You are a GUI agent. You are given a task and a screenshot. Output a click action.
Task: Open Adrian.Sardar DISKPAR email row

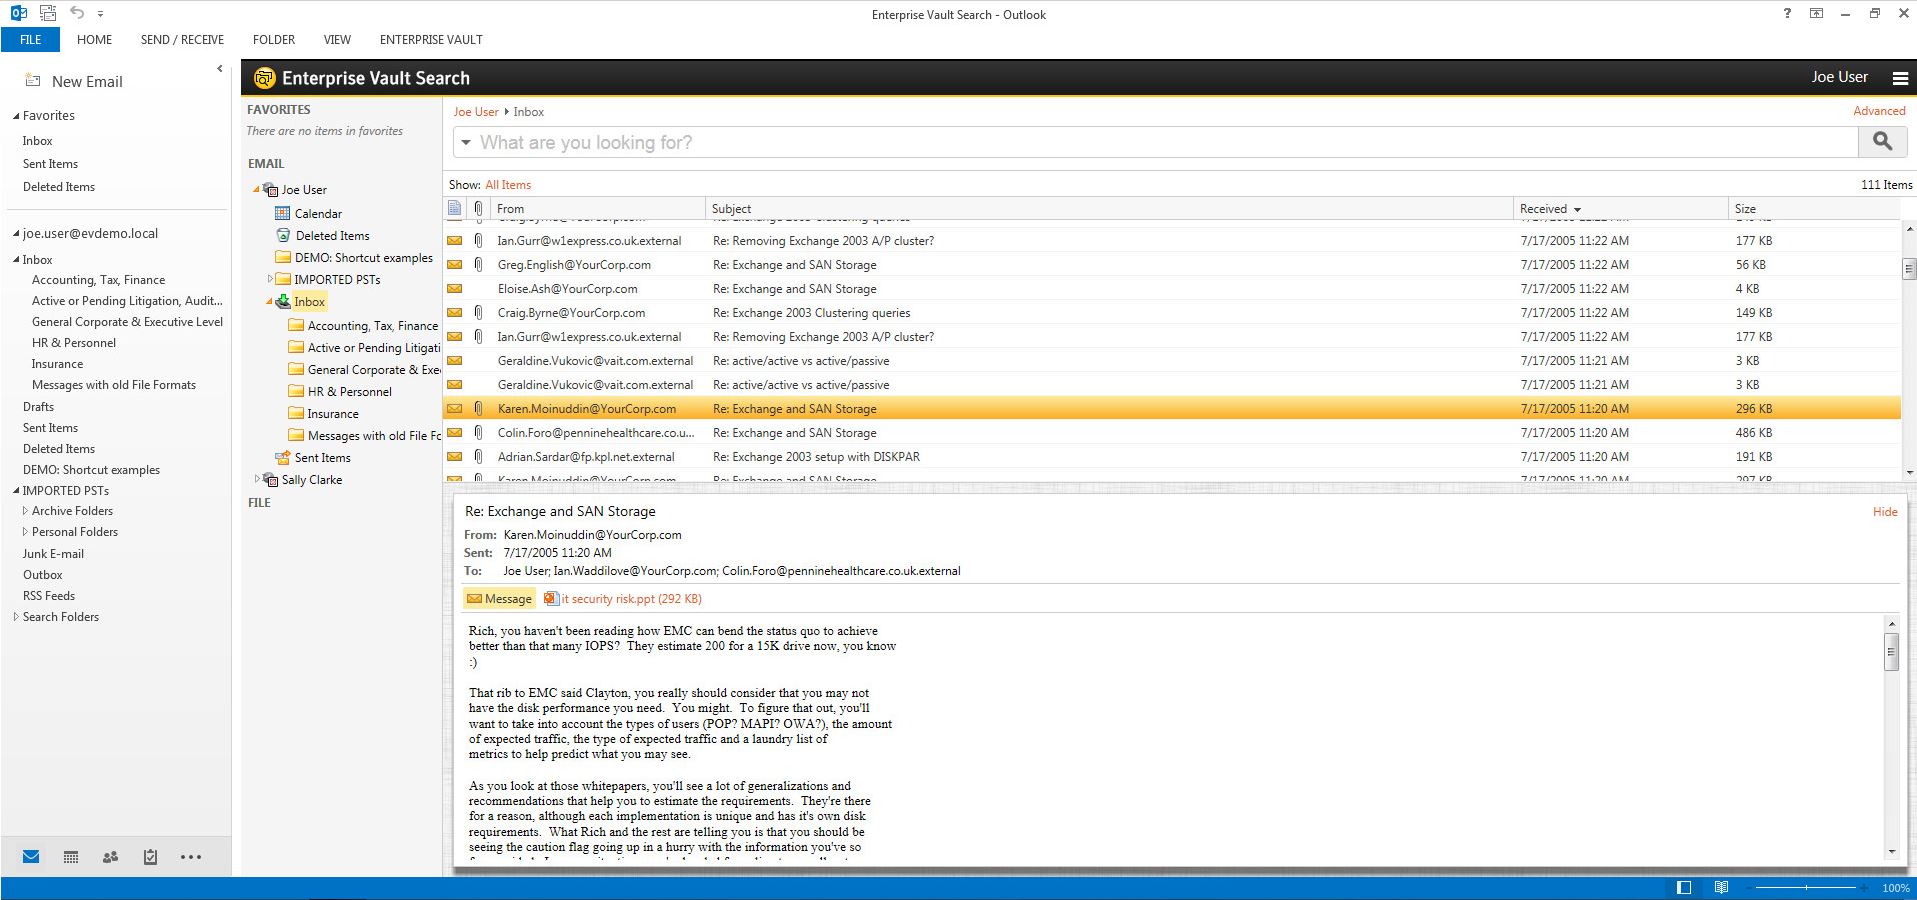pyautogui.click(x=1171, y=456)
